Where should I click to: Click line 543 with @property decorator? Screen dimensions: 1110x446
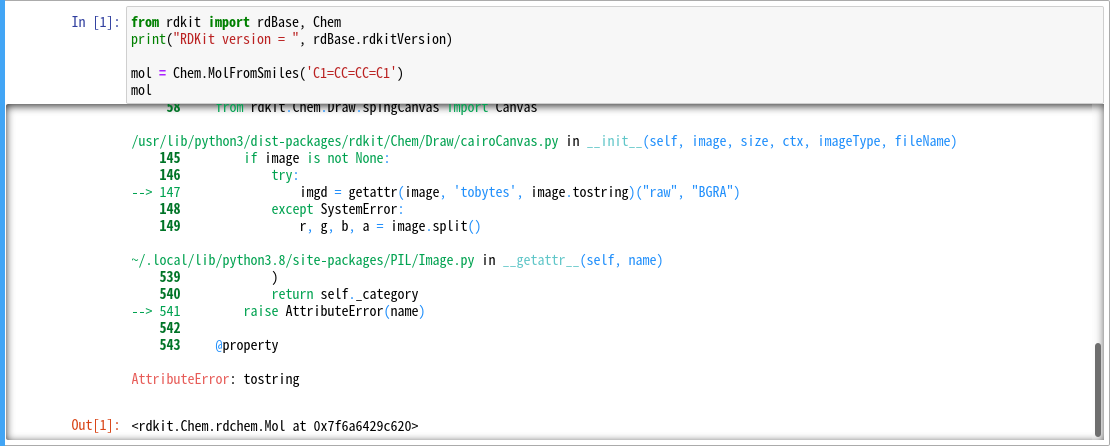pos(219,345)
